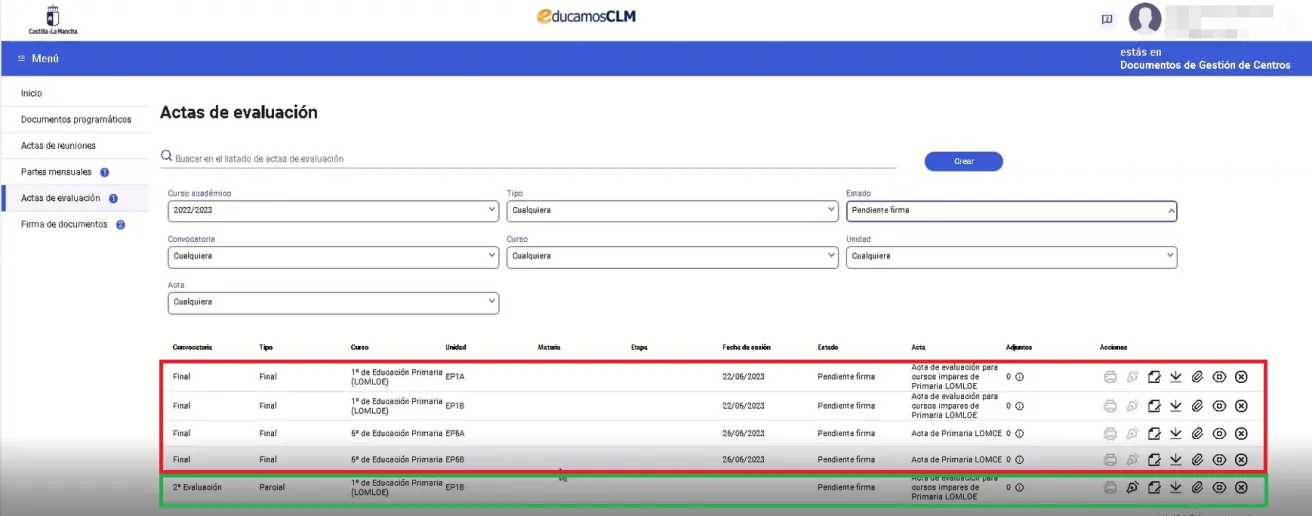Go to Partes mensuales in the sidebar
Viewport: 1312px width, 516px height.
coord(56,172)
